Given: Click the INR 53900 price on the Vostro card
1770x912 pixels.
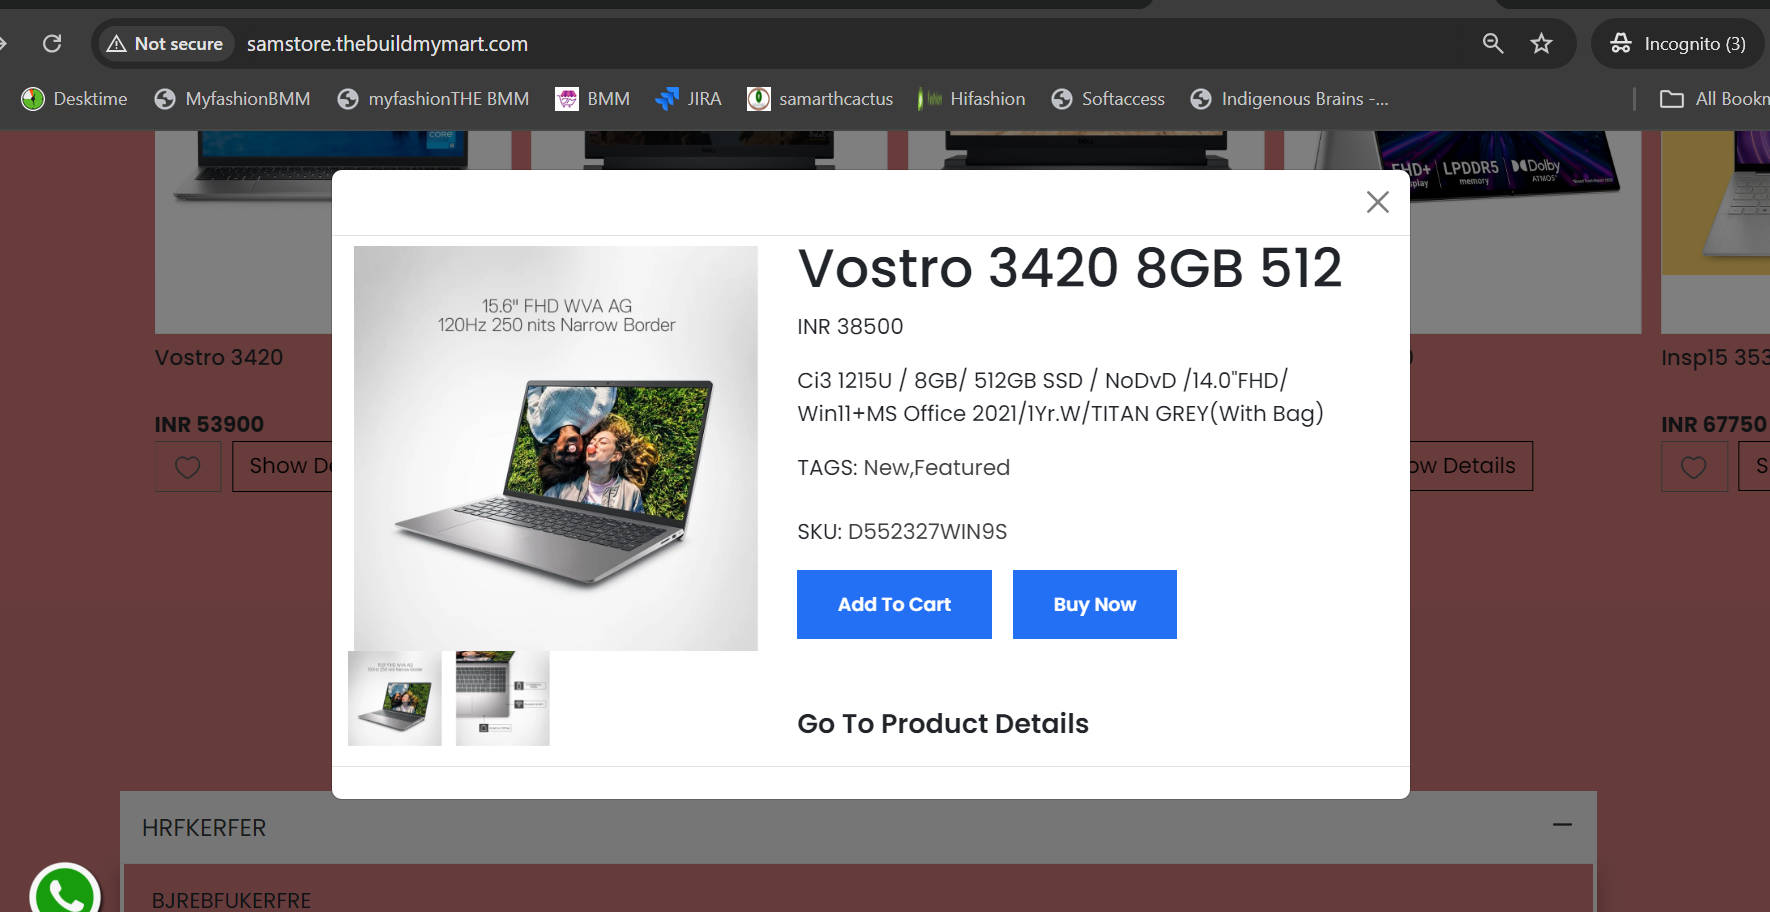Looking at the screenshot, I should [x=209, y=424].
